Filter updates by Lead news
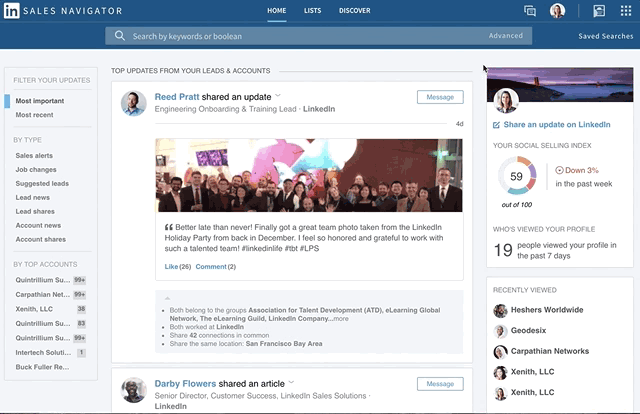 click(x=33, y=197)
